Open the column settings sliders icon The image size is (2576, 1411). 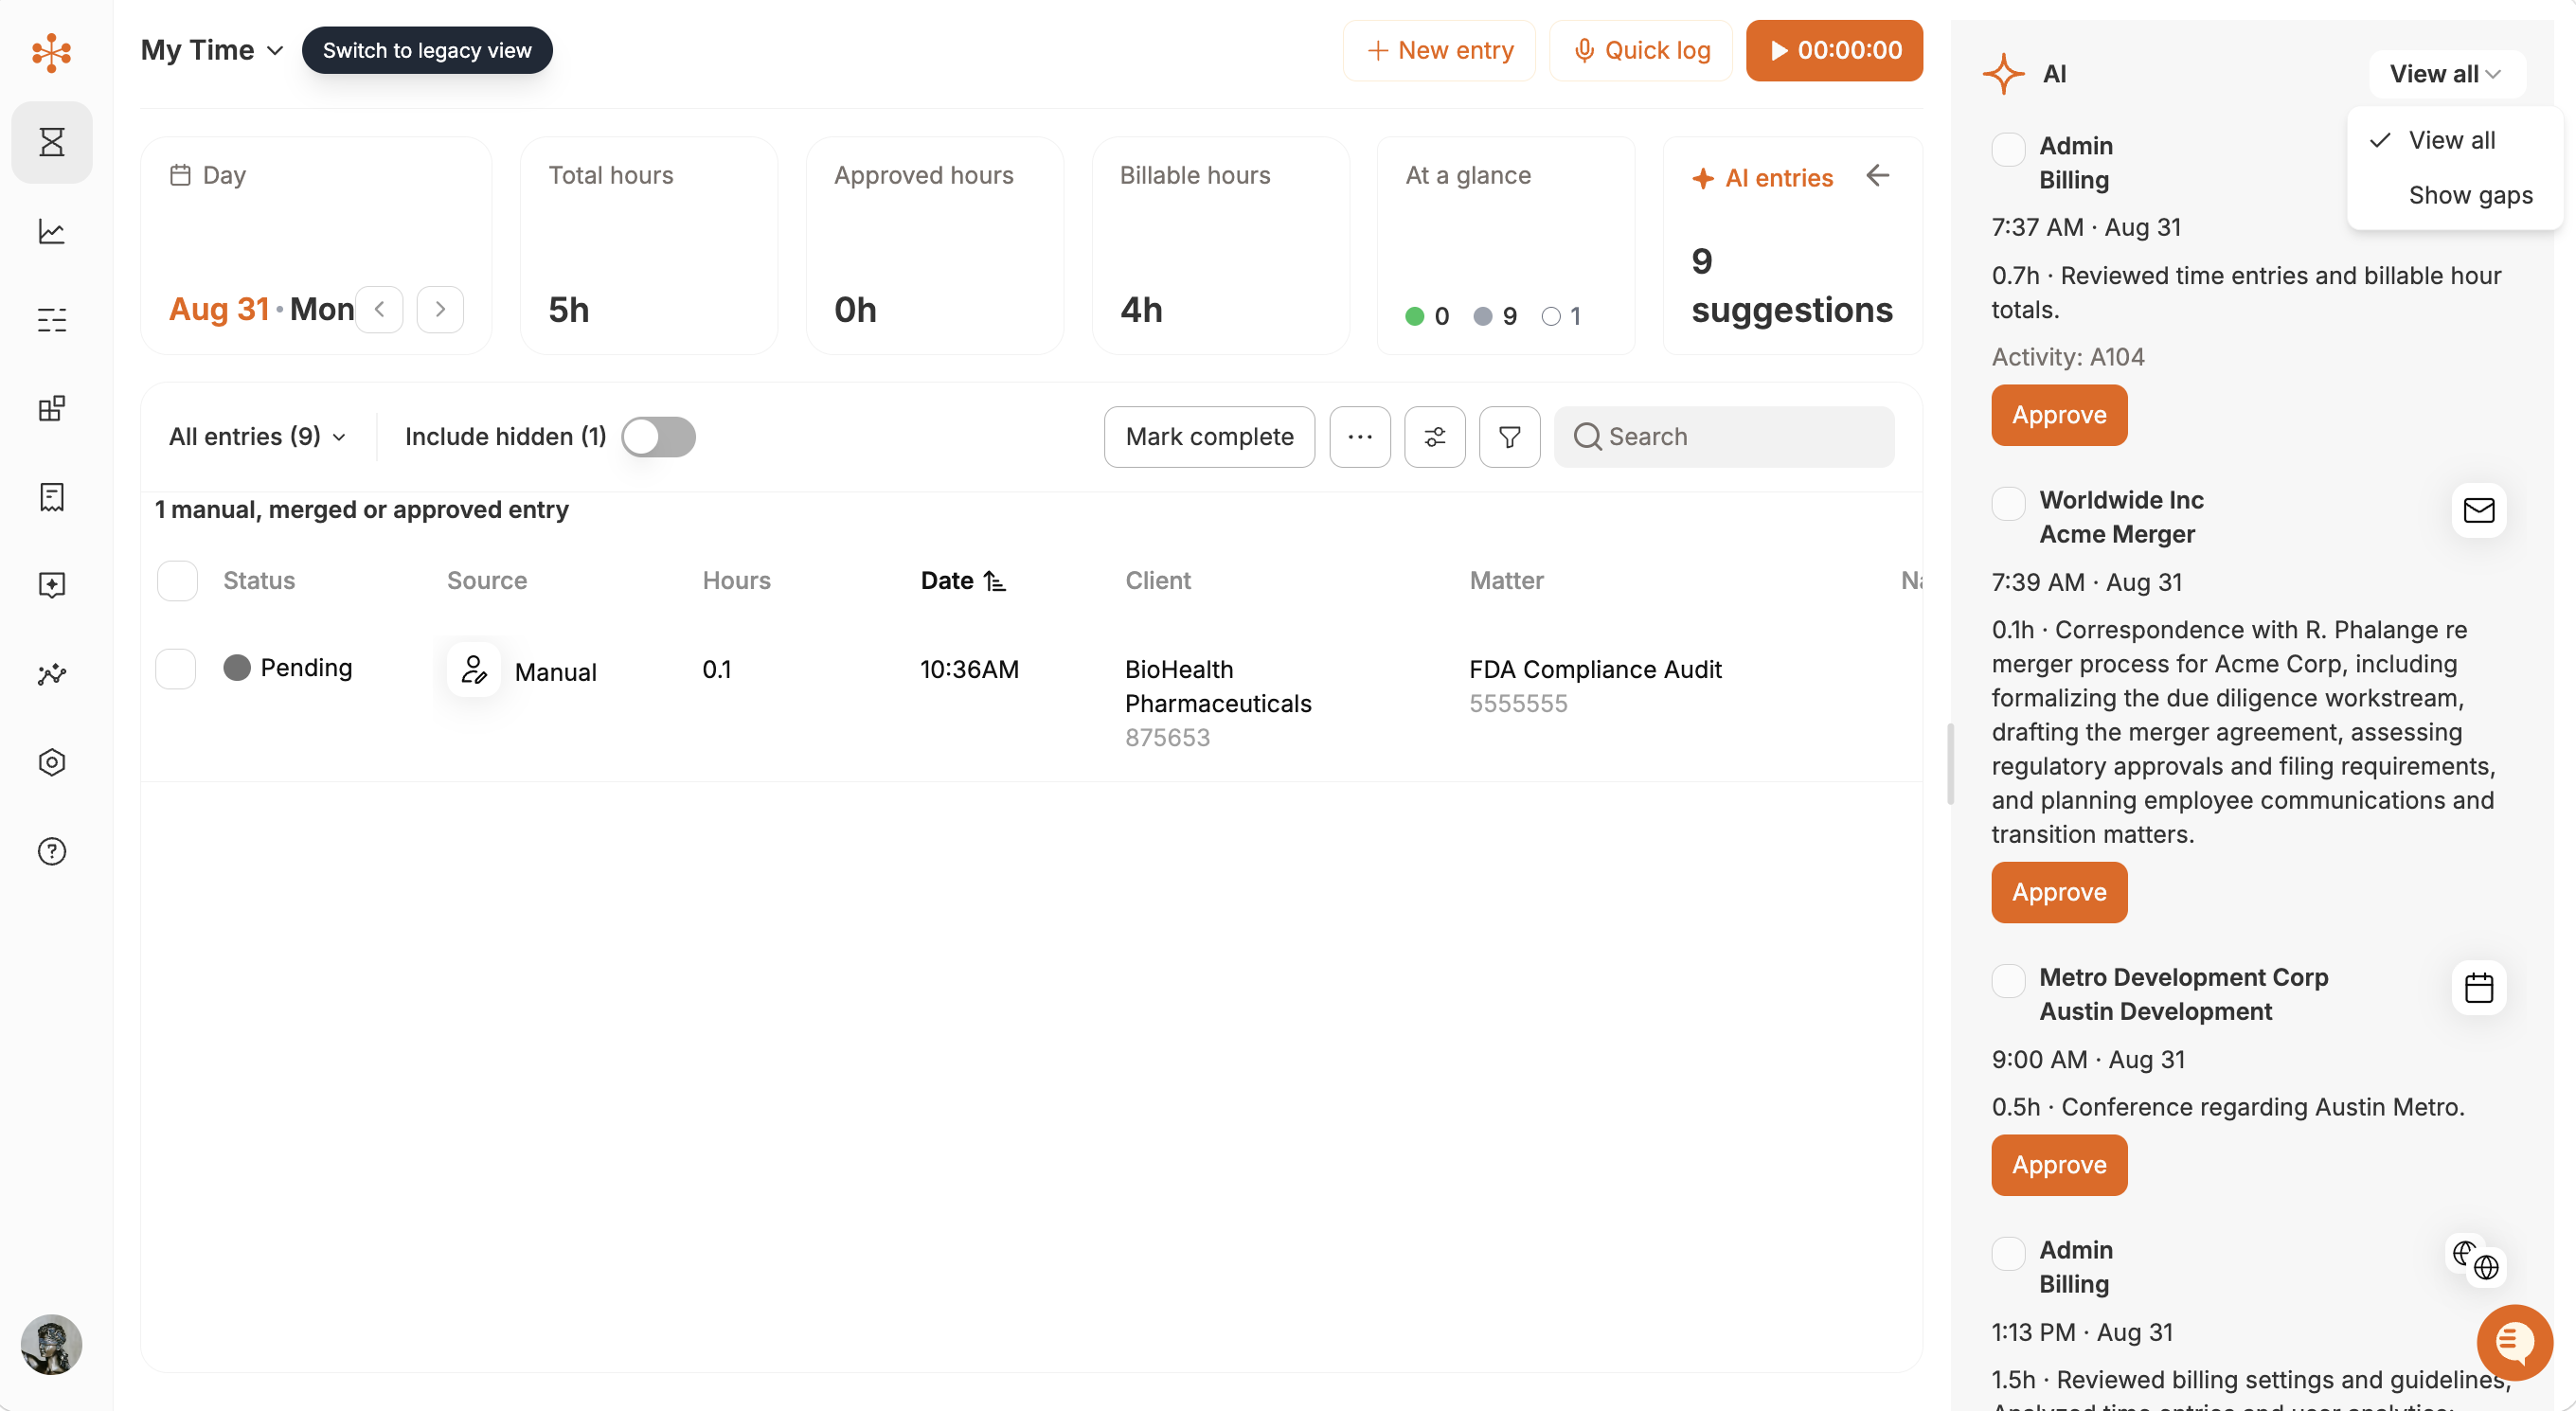(1434, 437)
